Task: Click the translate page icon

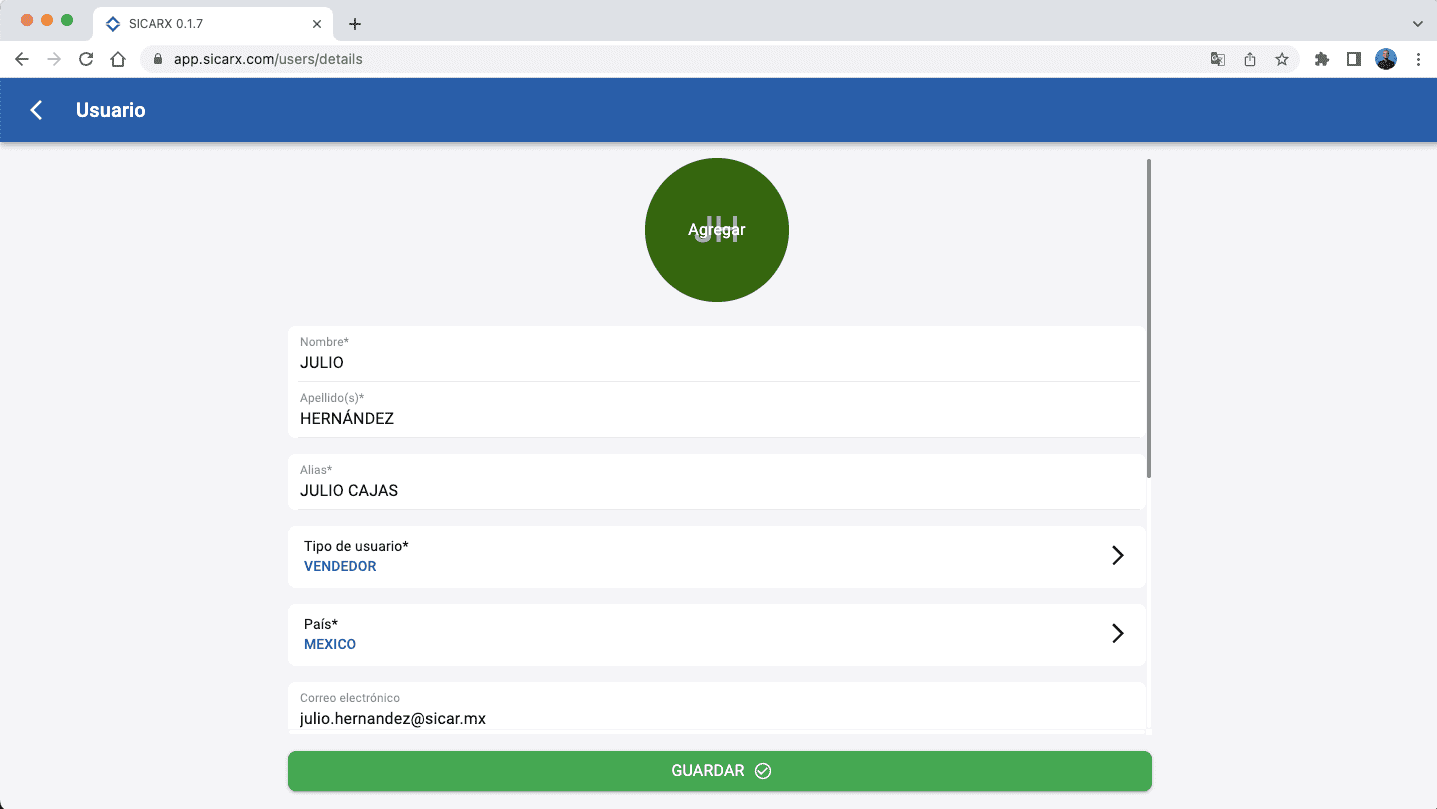Action: tap(1217, 59)
